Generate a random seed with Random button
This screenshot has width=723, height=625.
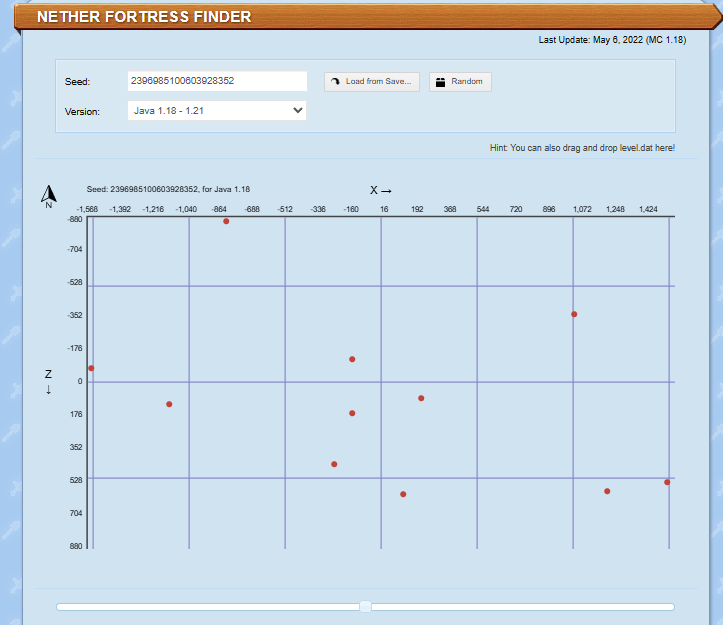tap(460, 82)
